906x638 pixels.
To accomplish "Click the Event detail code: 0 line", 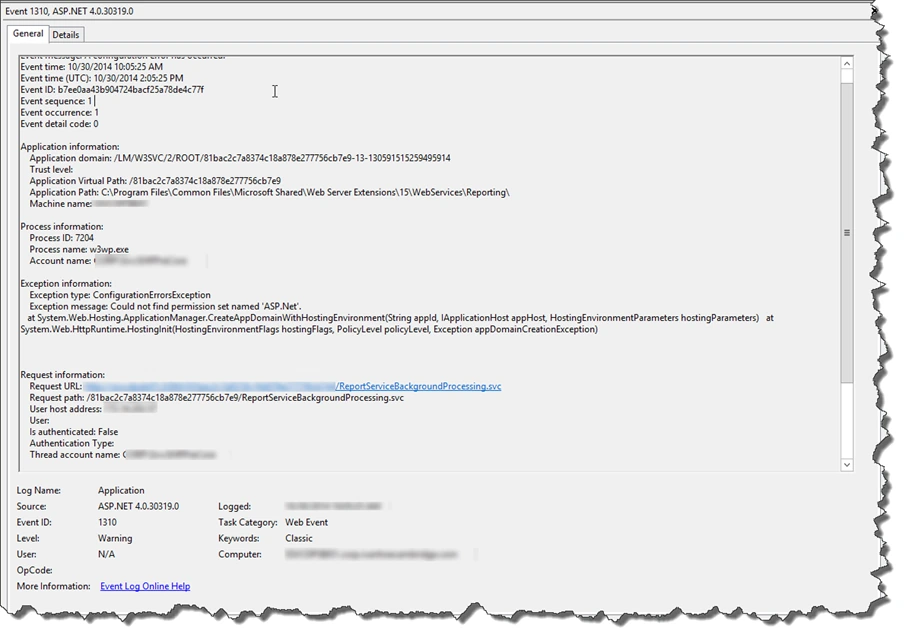I will (60, 124).
